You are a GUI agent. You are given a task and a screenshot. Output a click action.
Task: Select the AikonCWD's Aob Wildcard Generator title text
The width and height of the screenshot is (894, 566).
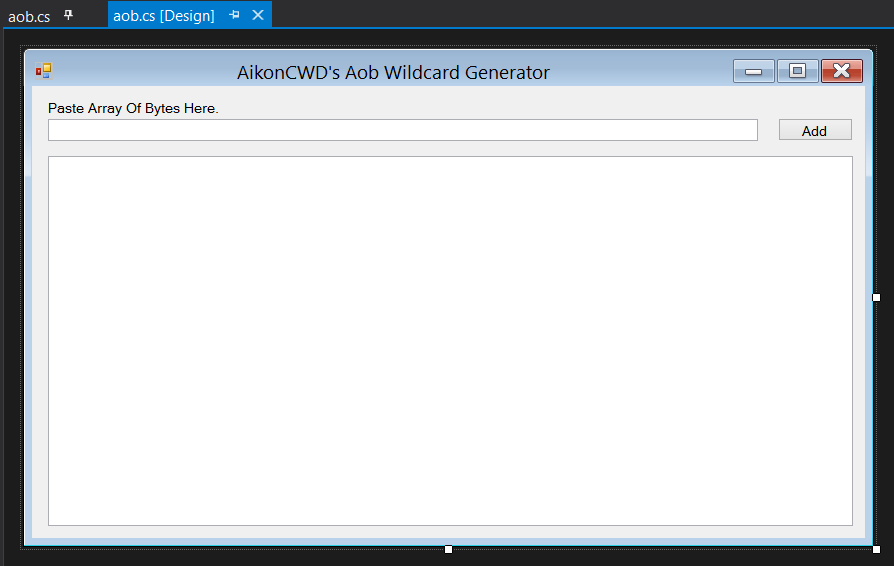393,72
